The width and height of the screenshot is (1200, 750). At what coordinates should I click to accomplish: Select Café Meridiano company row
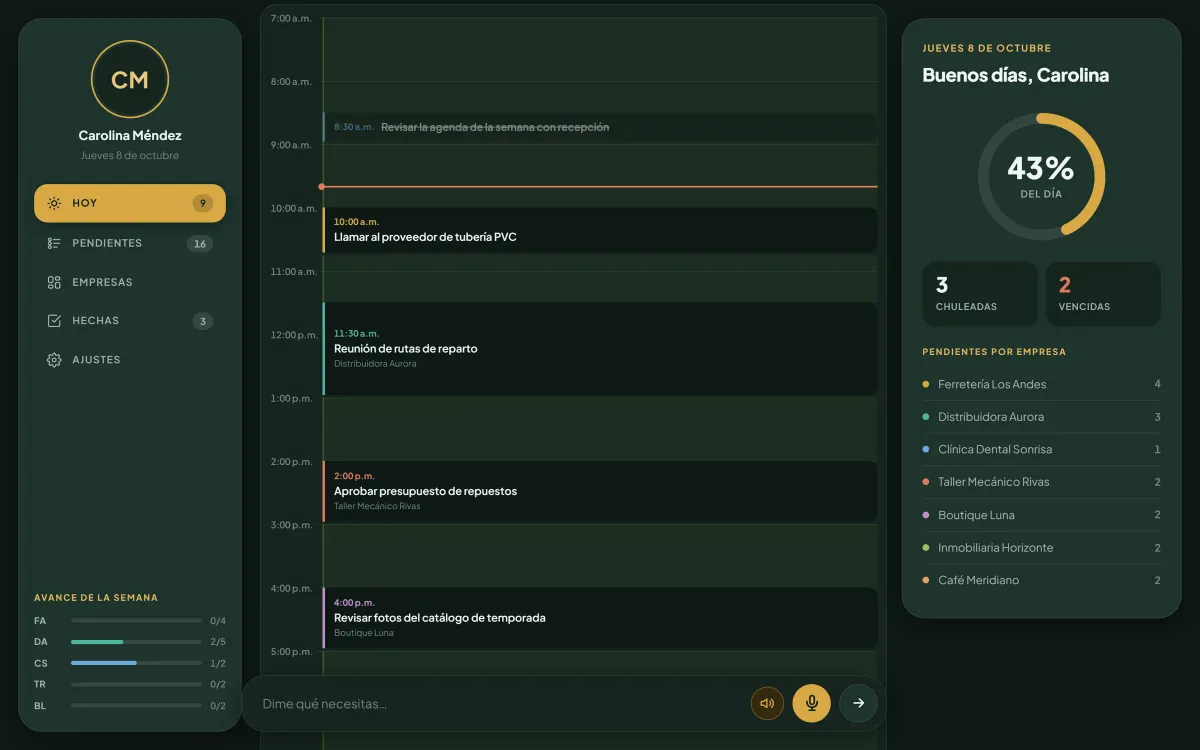pyautogui.click(x=1041, y=580)
